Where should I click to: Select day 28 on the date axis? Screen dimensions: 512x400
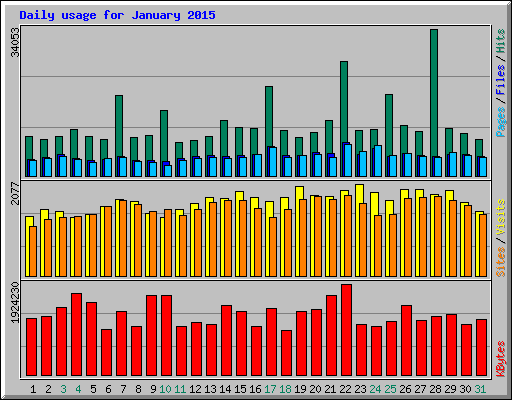click(435, 389)
